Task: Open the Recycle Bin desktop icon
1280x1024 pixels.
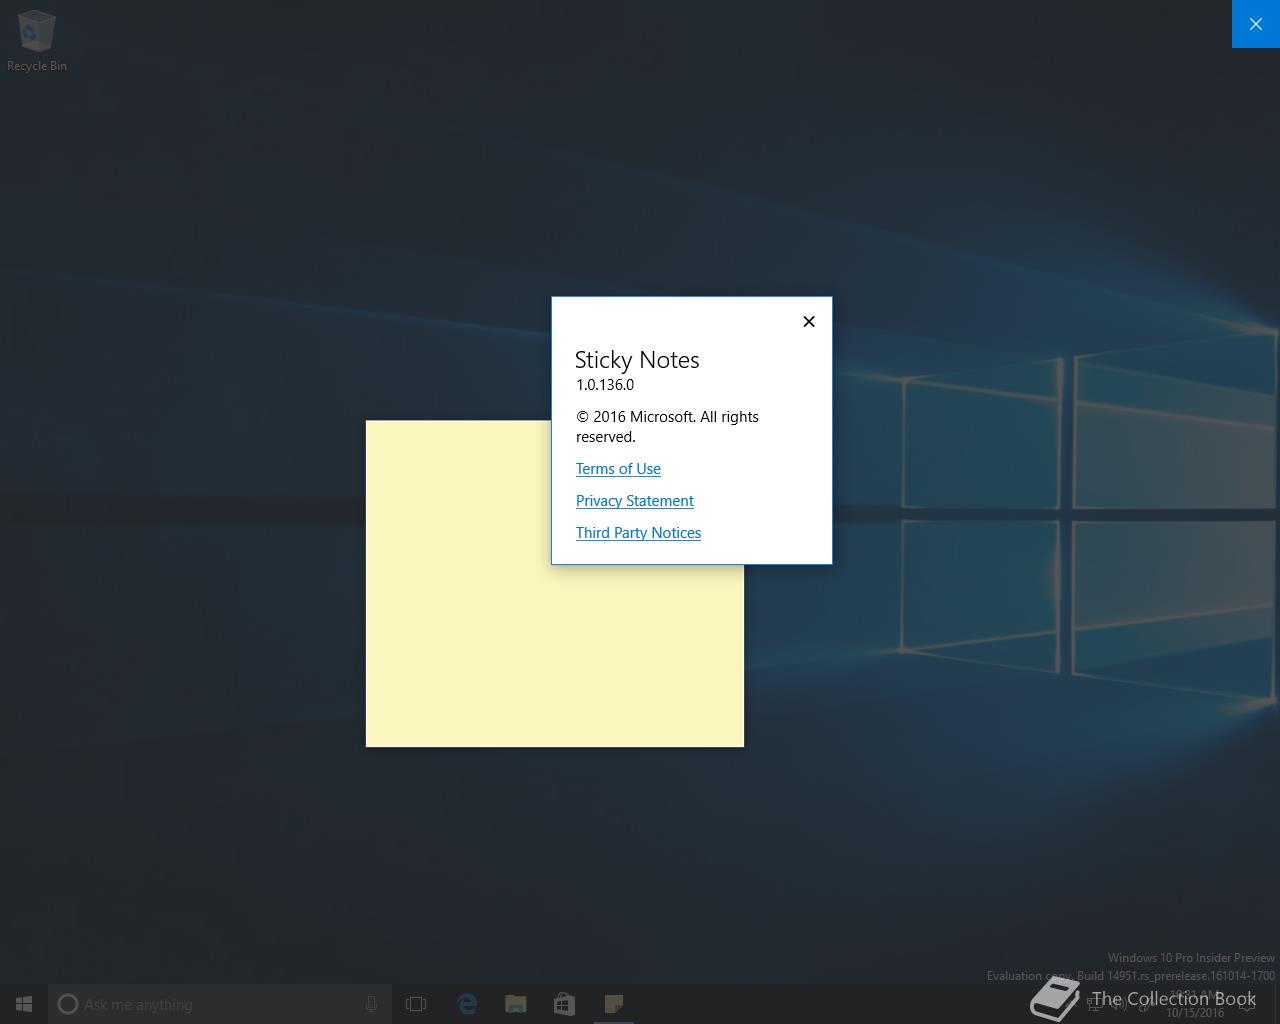Action: 37,41
